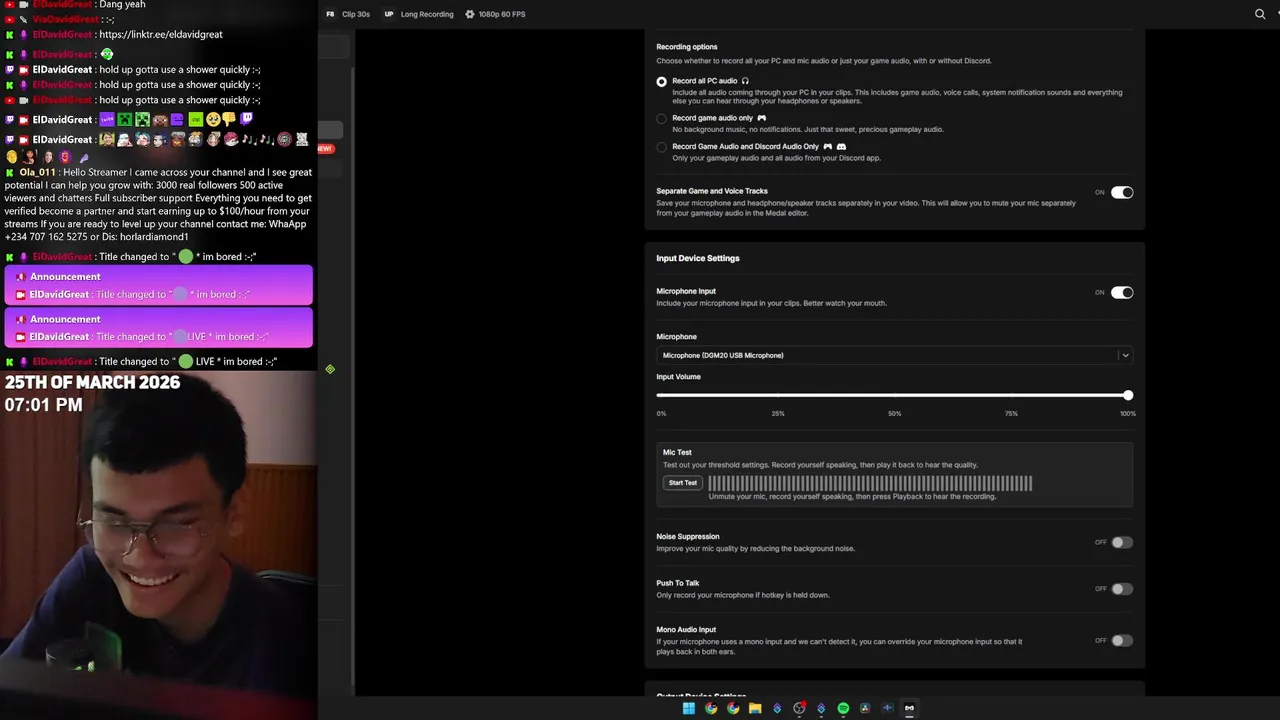Open DaVinci Resolve from the taskbar
Image resolution: width=1280 pixels, height=720 pixels.
pos(865,708)
